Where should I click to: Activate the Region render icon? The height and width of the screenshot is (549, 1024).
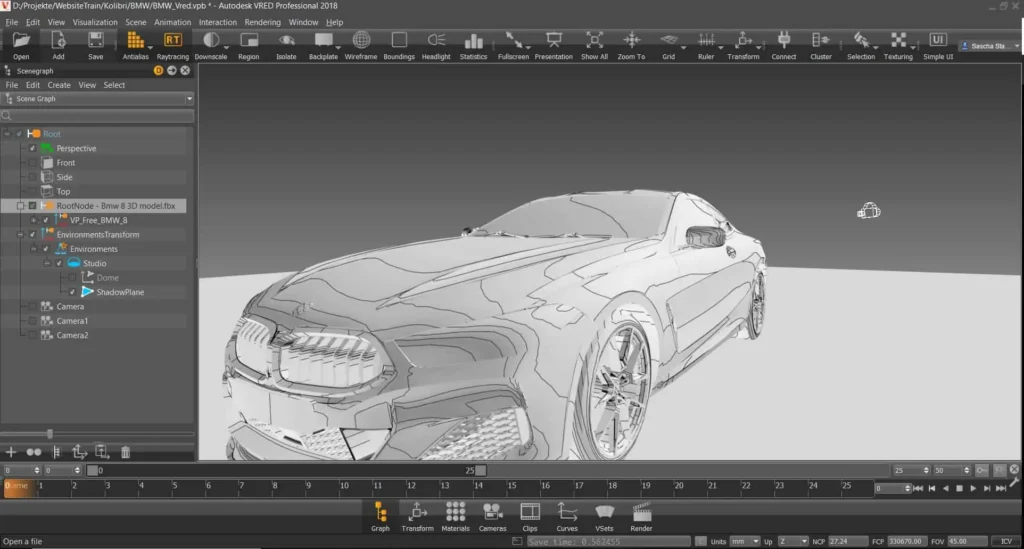pyautogui.click(x=249, y=40)
